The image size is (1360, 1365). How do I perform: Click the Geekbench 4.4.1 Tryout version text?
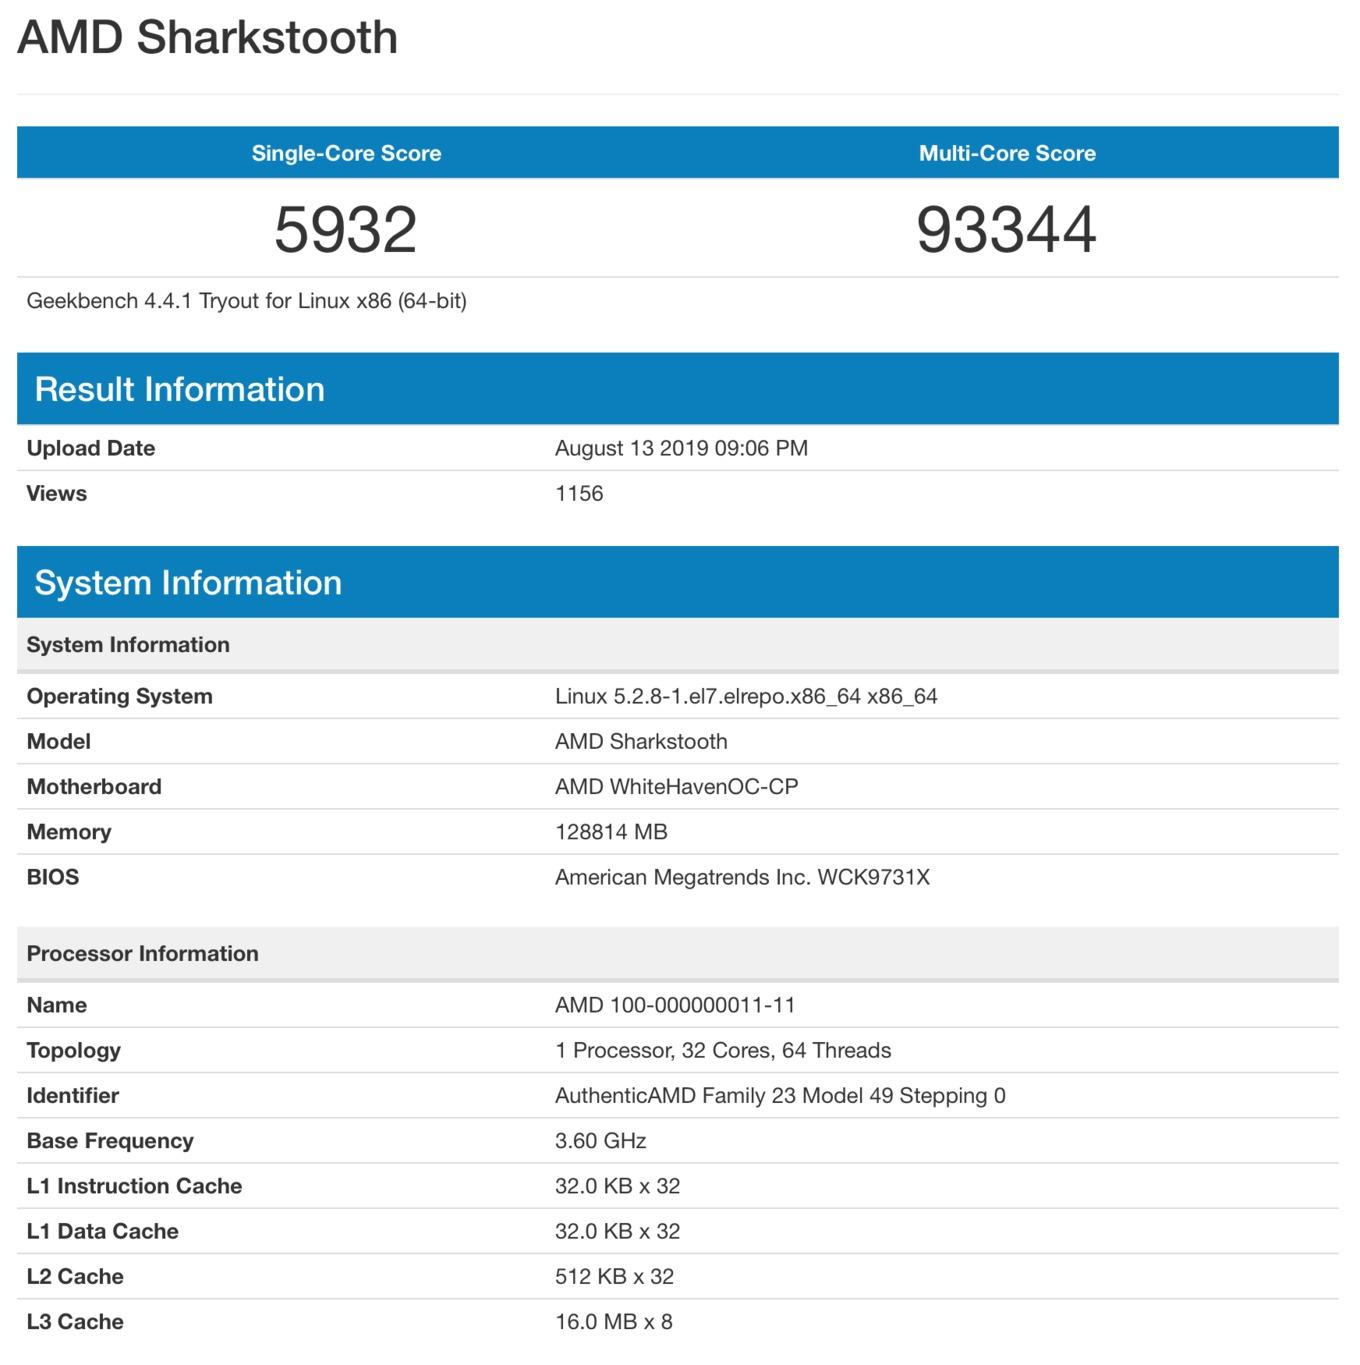coord(247,301)
